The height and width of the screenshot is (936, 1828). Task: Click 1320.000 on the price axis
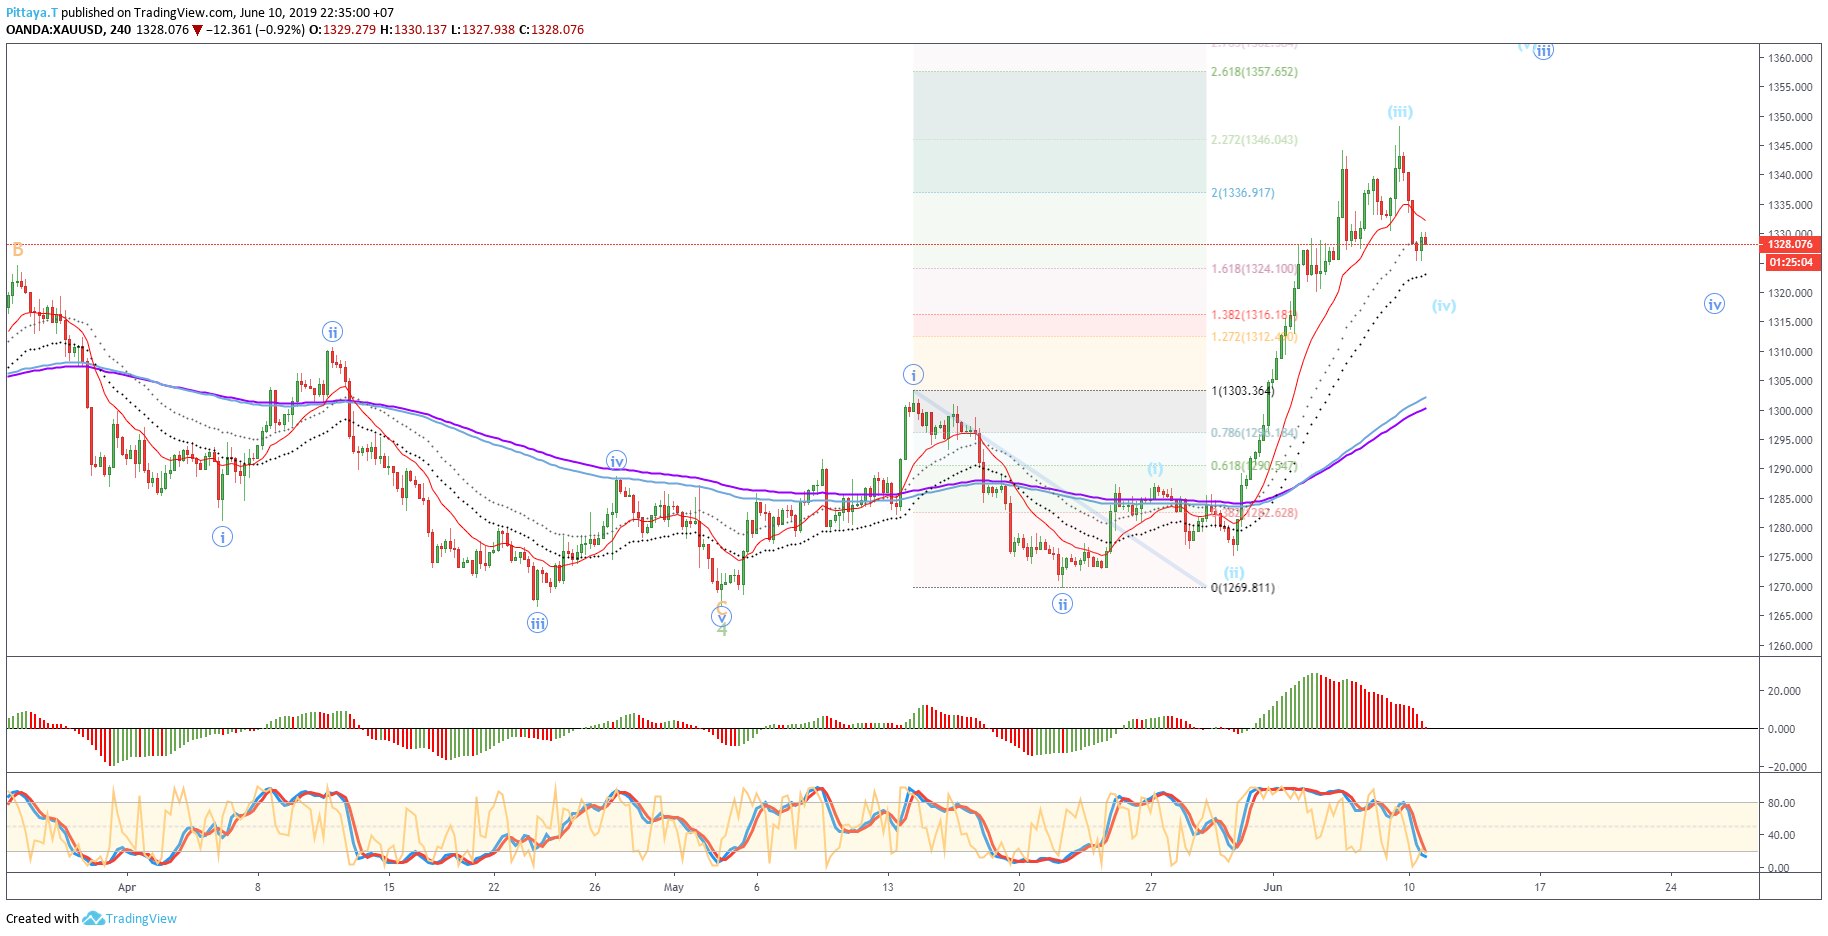(1790, 293)
